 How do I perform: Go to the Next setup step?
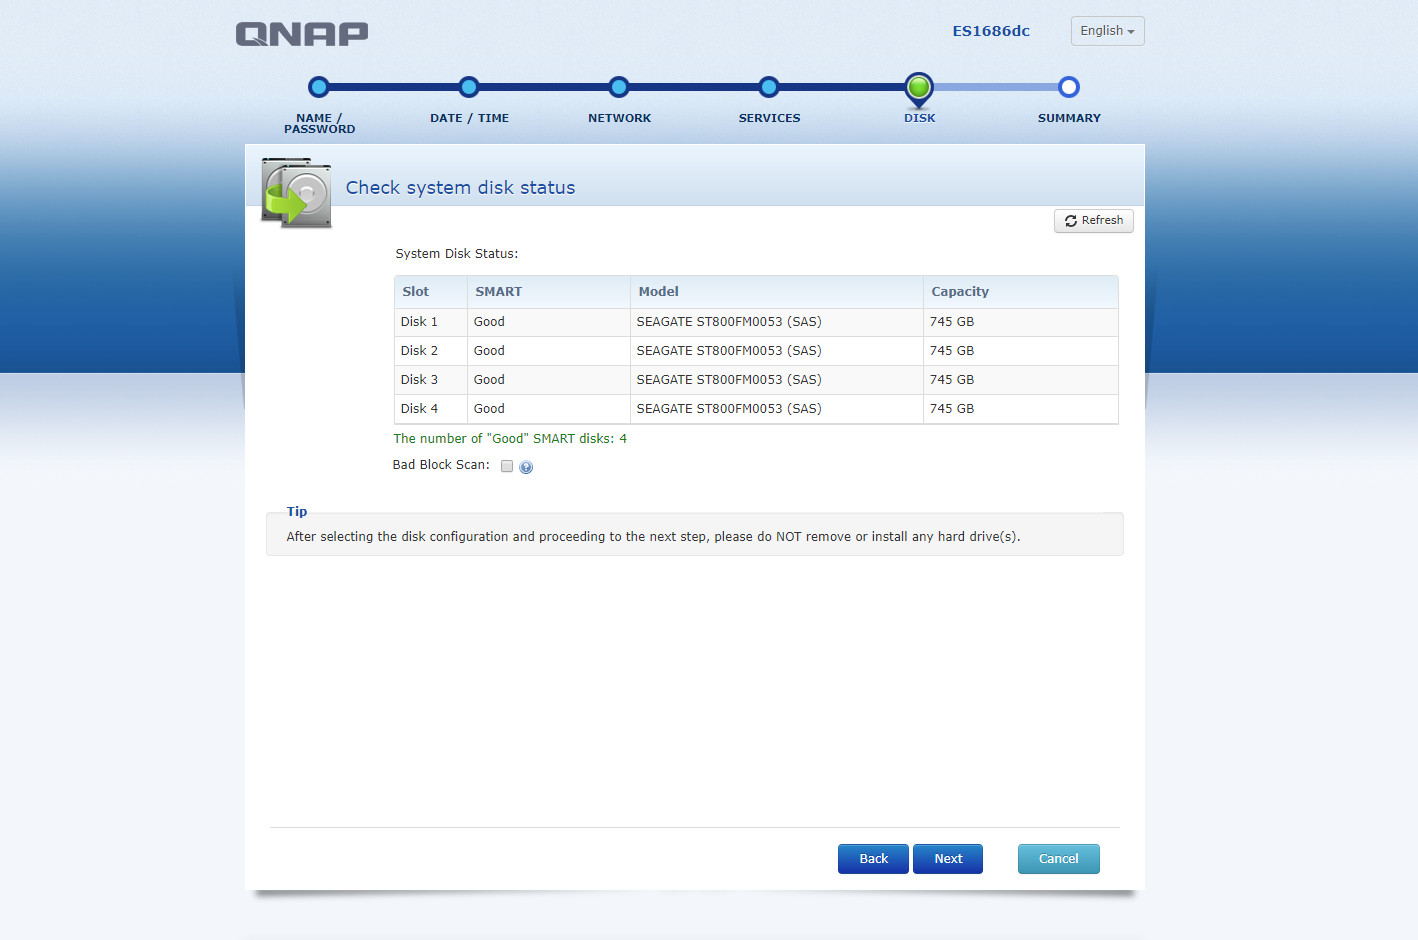click(947, 859)
